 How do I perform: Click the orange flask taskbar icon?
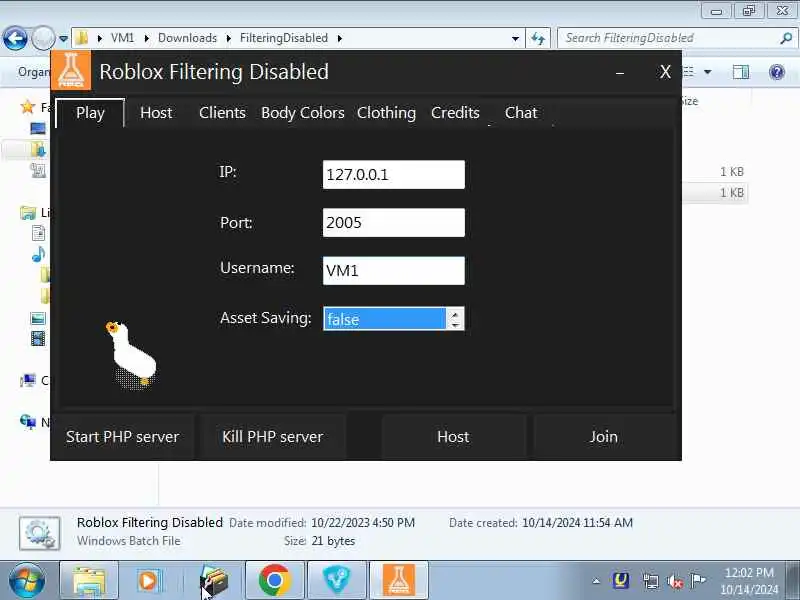point(398,581)
